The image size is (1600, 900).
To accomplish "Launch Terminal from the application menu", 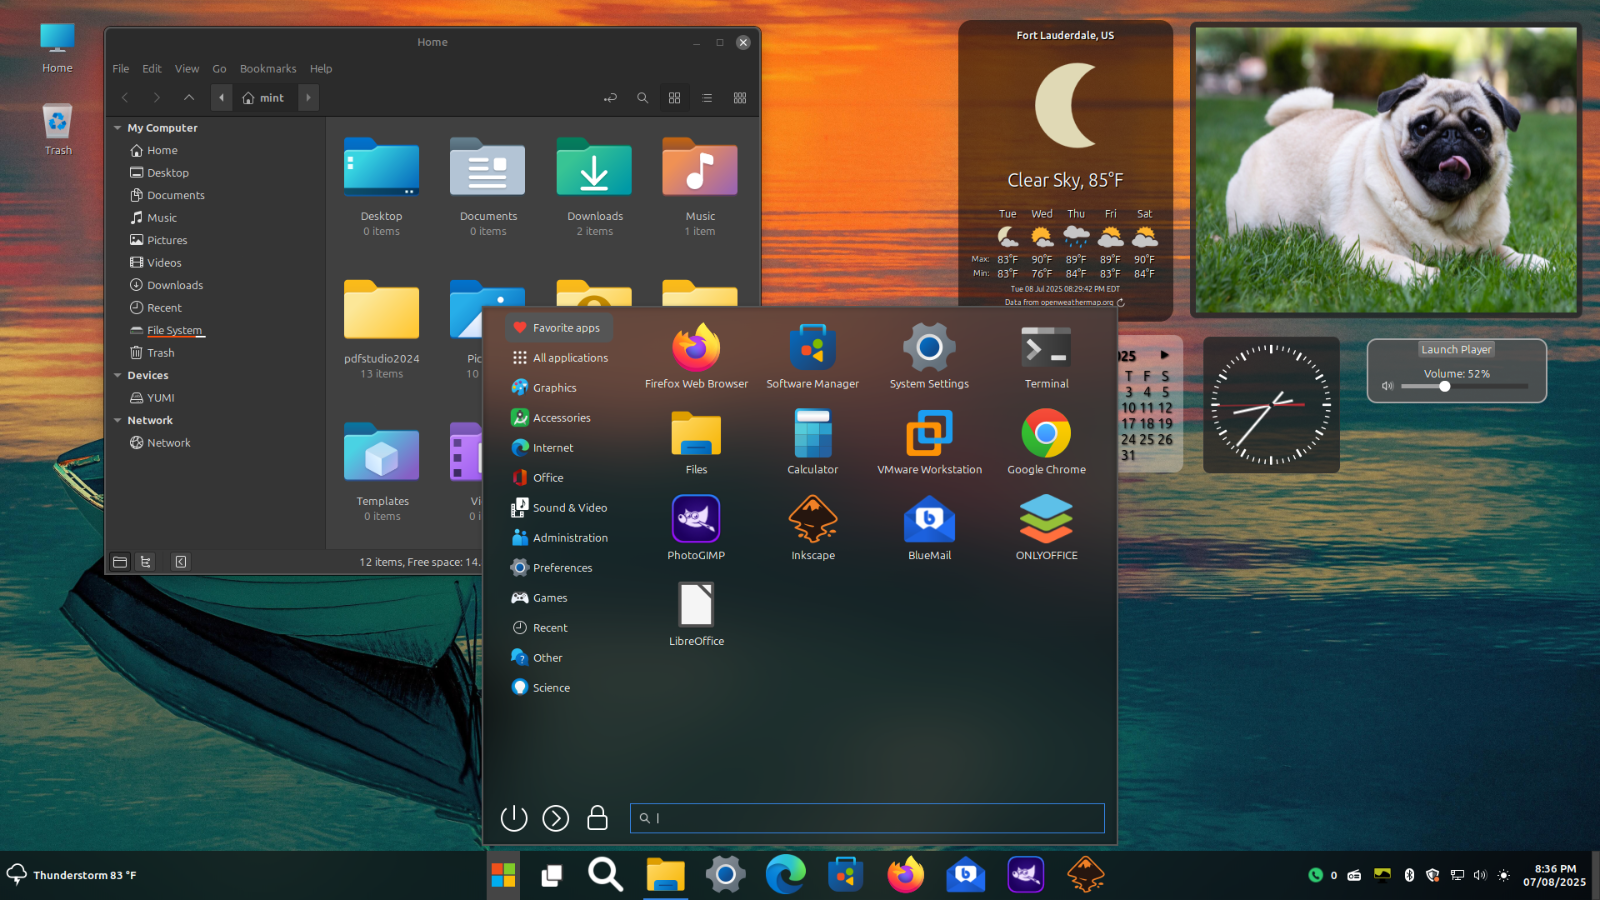I will [x=1046, y=356].
